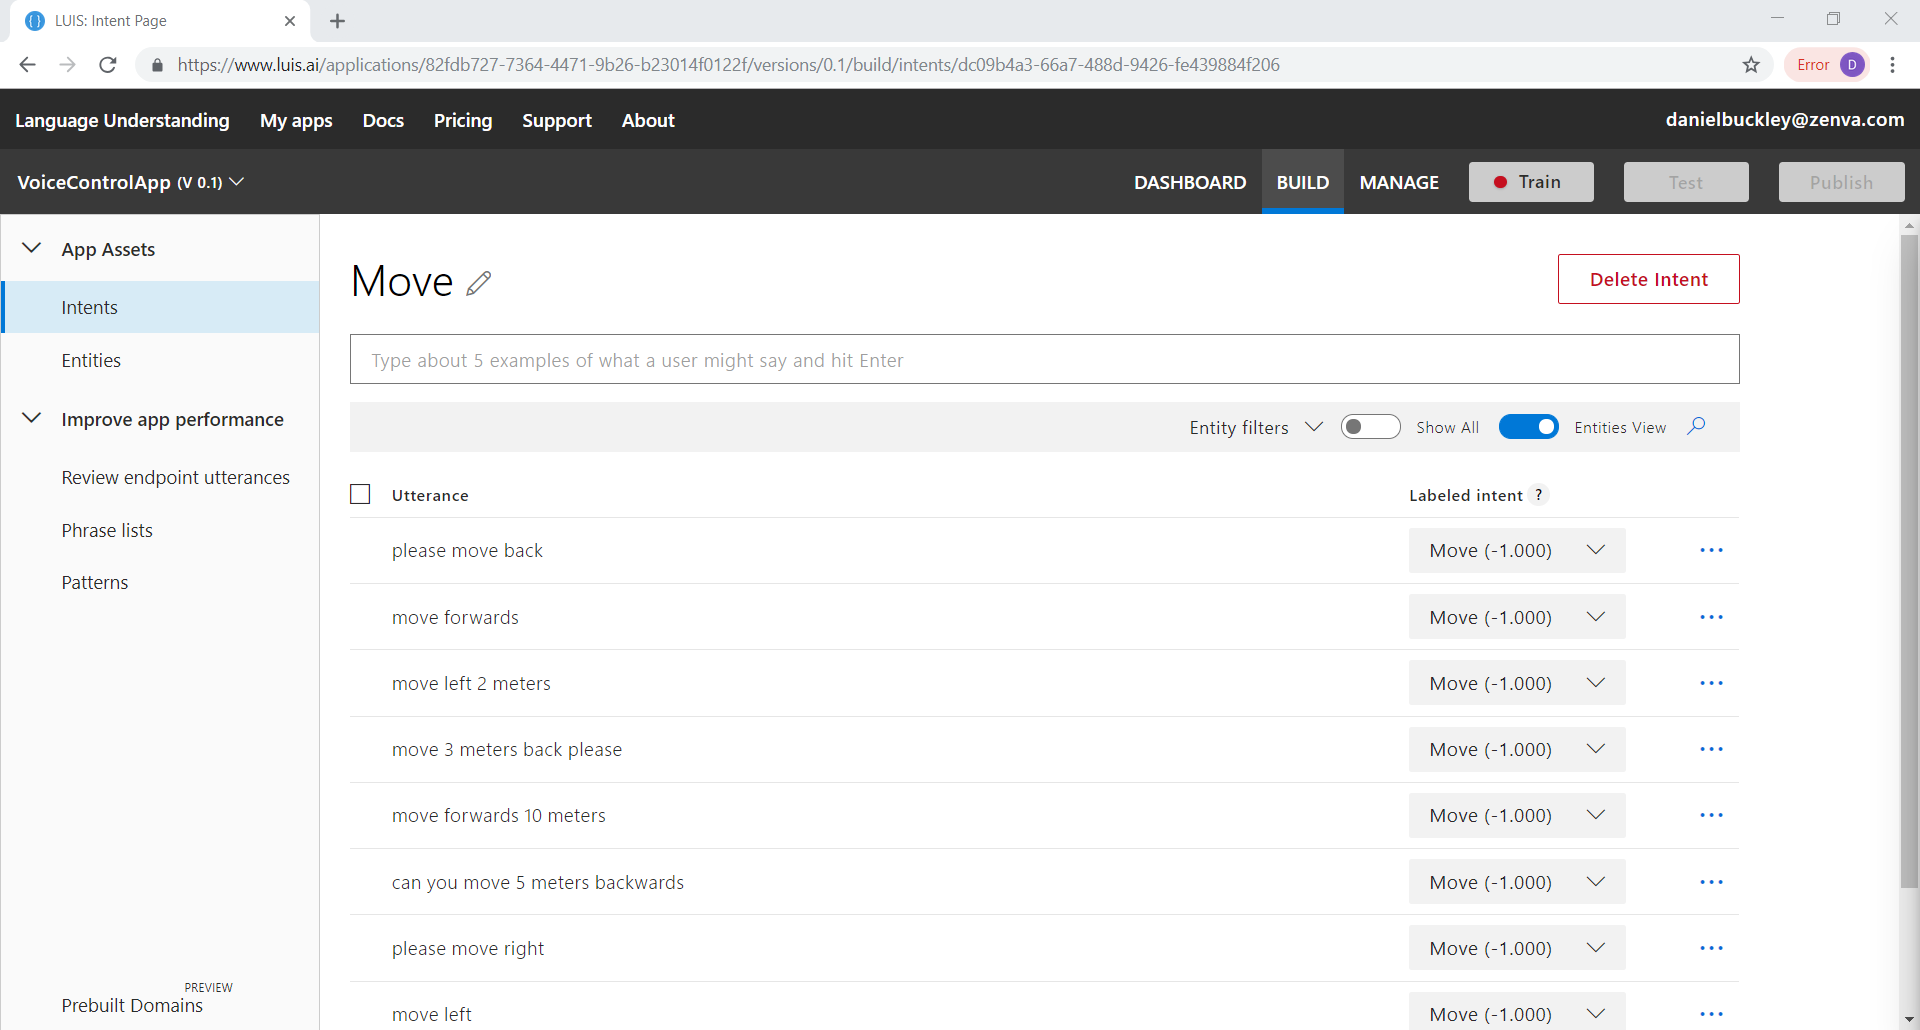Reload the page with the browser refresh icon
Viewport: 1920px width, 1030px height.
108,65
